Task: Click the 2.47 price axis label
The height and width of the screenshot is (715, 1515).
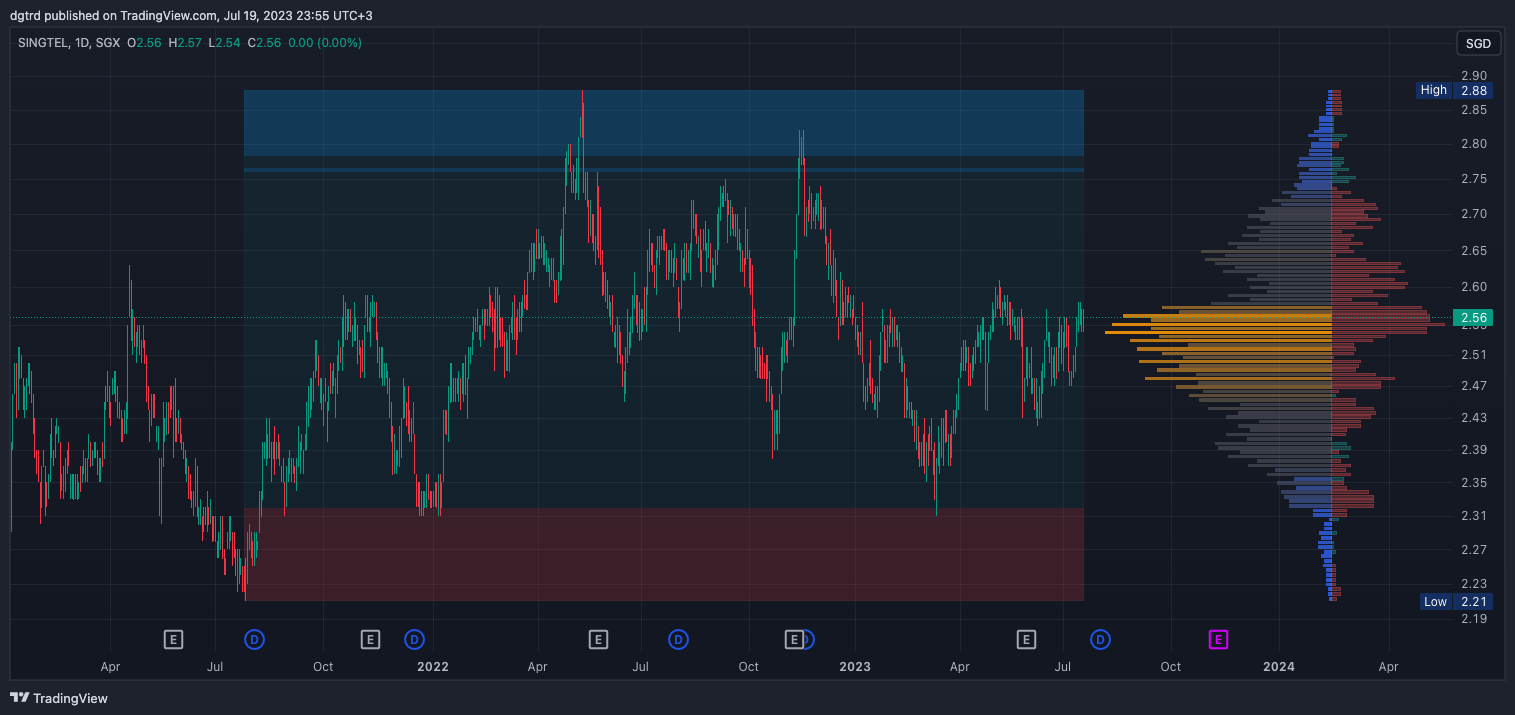Action: (x=1474, y=385)
